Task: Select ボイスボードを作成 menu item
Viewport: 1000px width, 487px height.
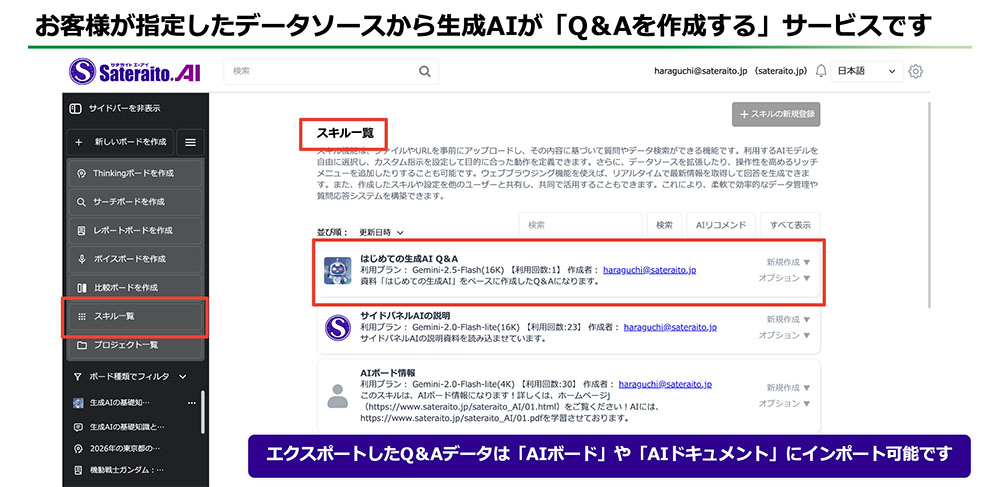Action: tap(135, 259)
